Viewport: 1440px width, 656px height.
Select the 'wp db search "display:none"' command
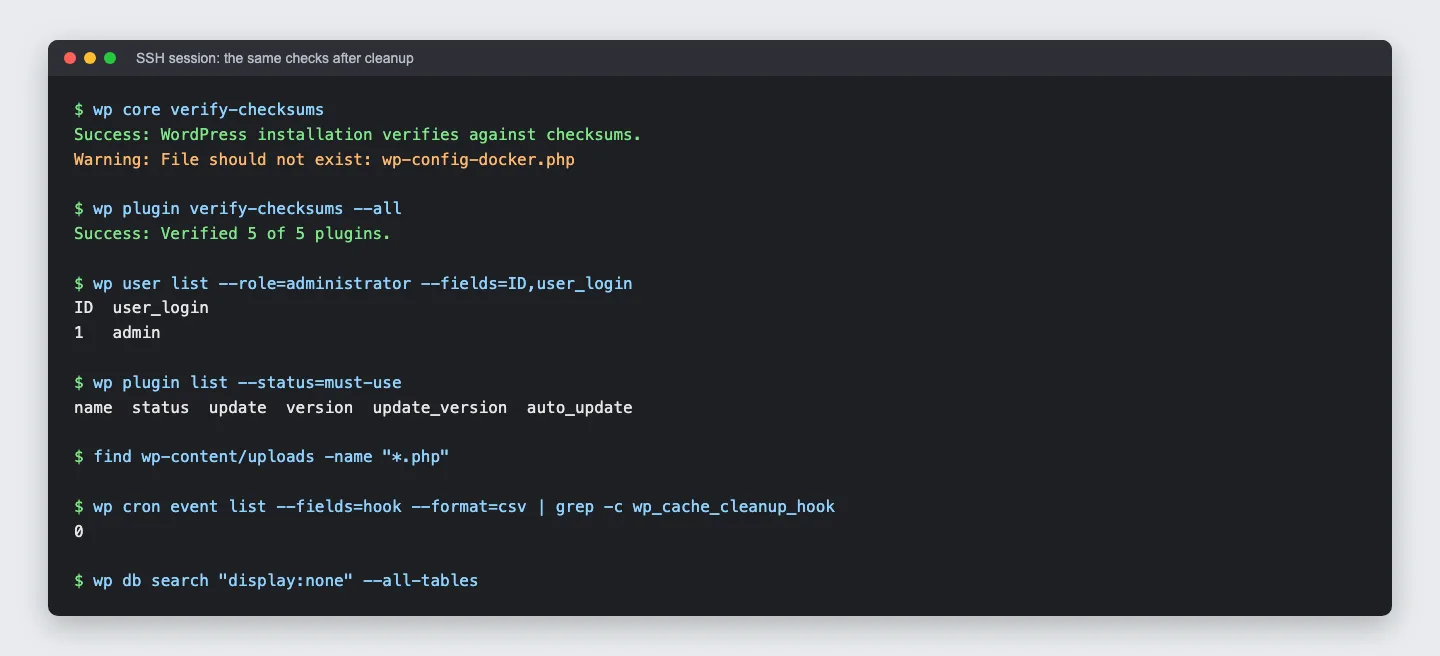tap(276, 581)
